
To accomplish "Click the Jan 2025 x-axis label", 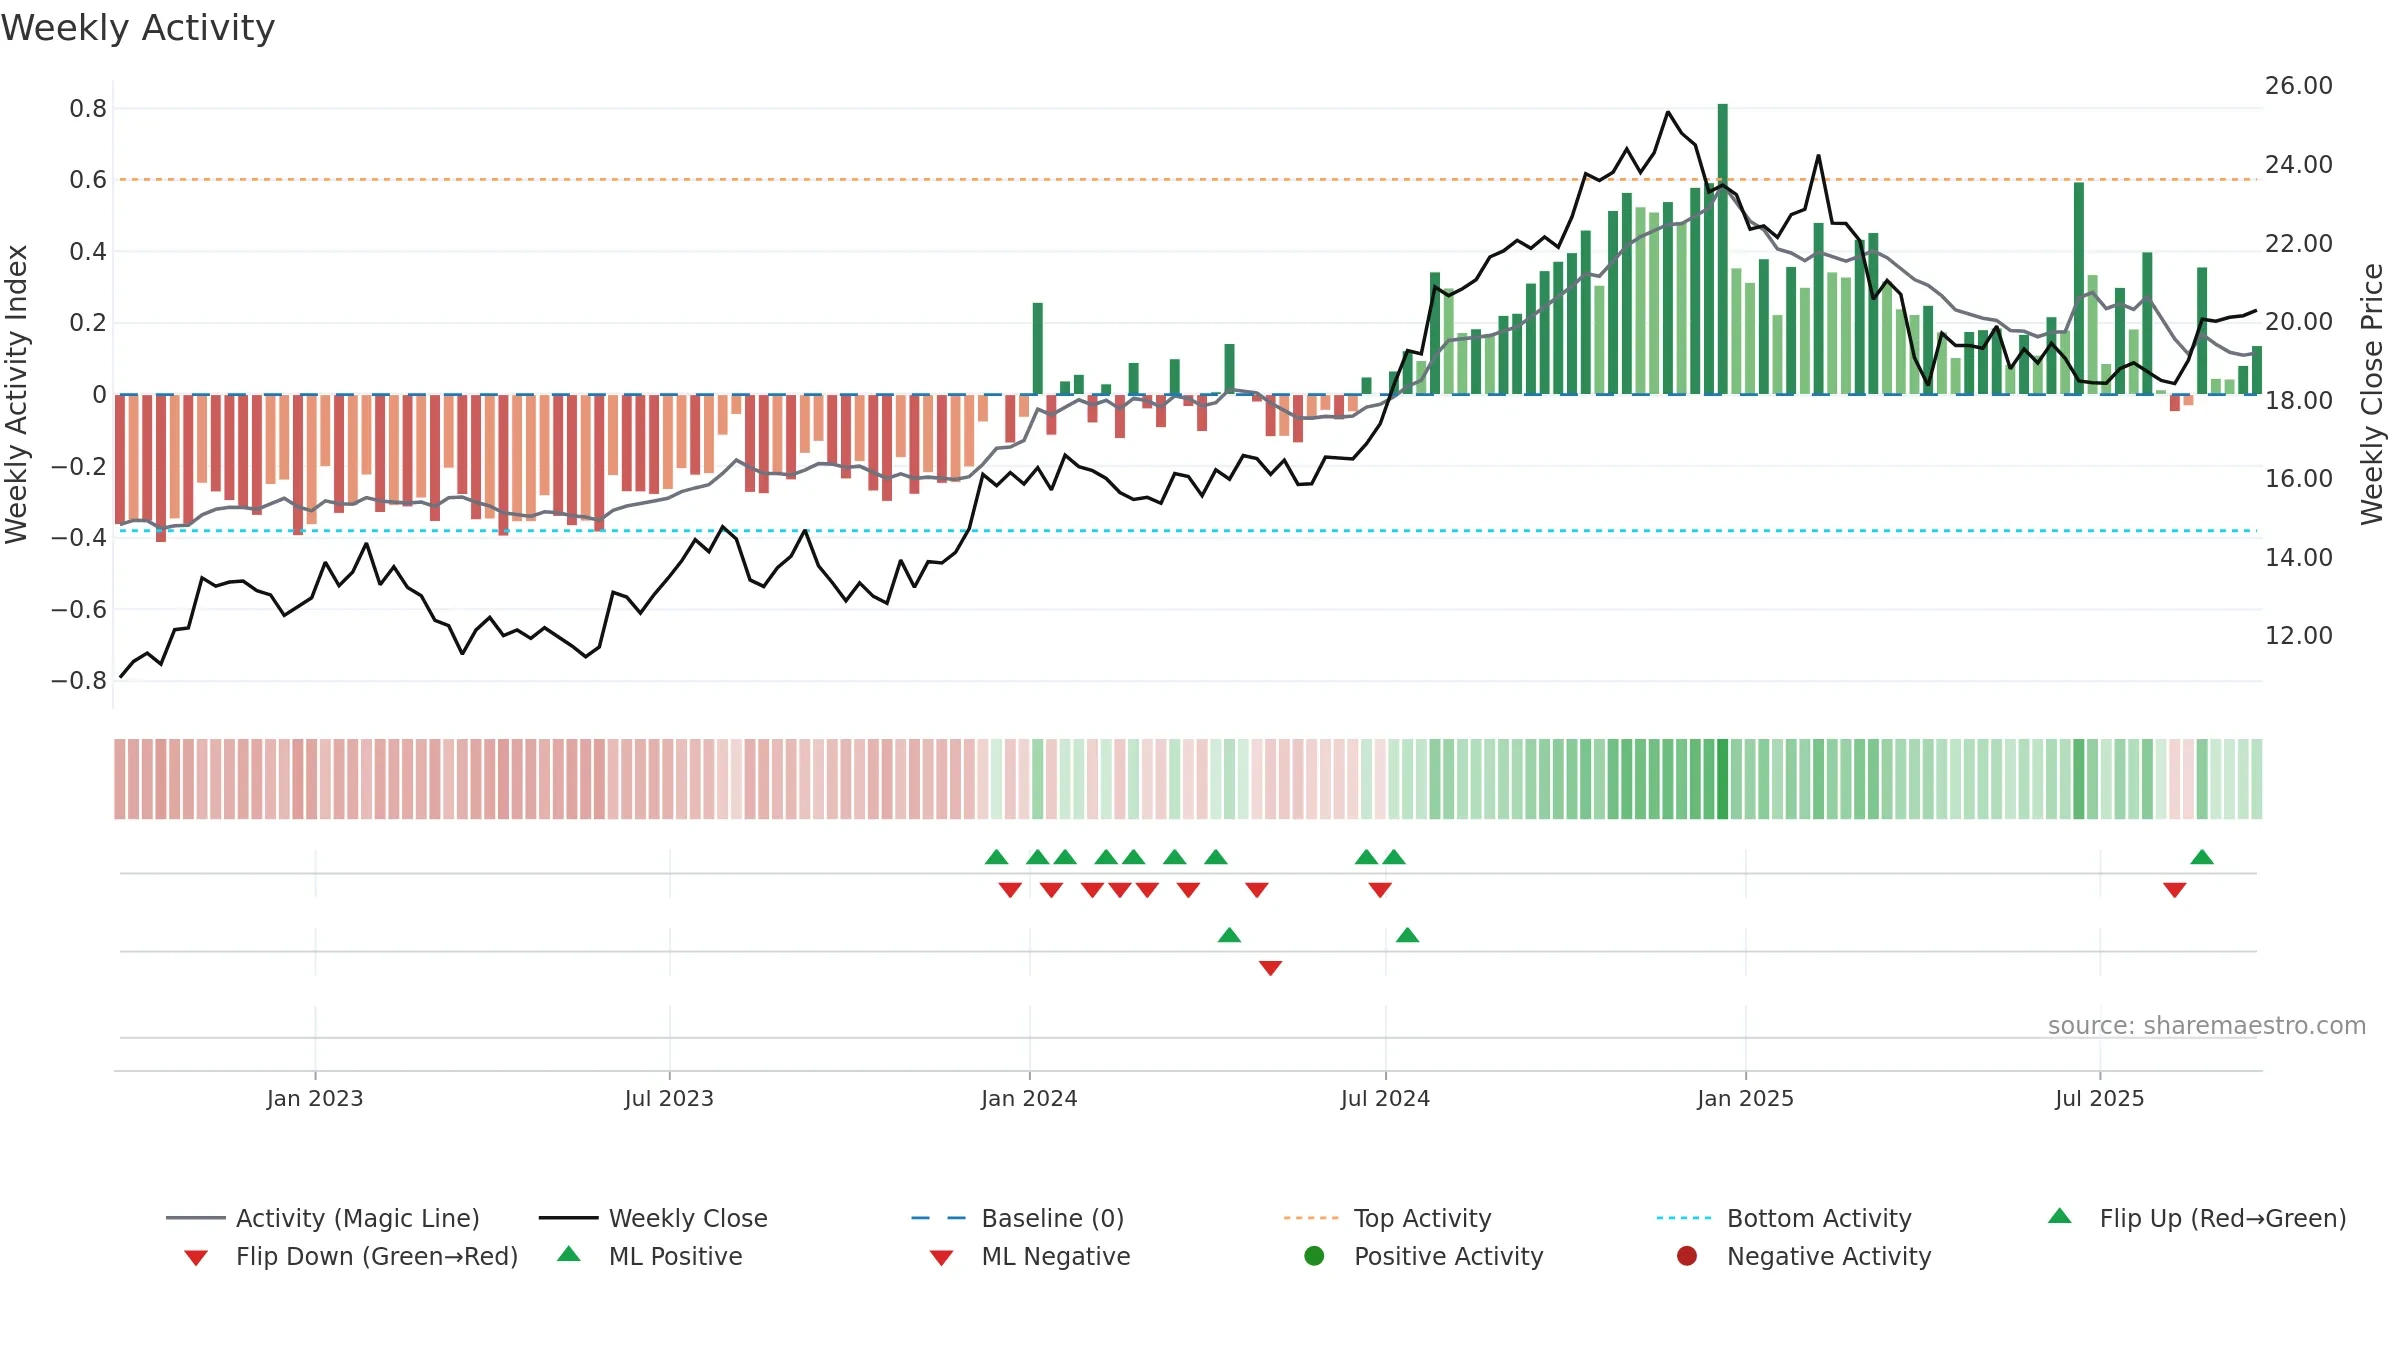I will (x=1746, y=1099).
